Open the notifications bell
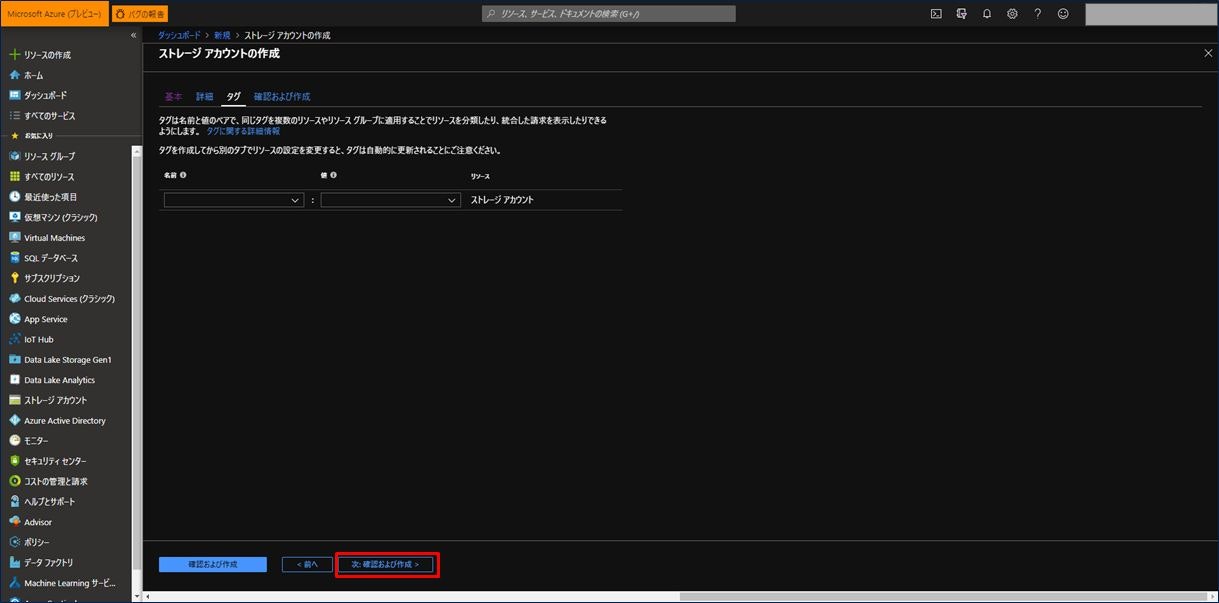1219x603 pixels. (987, 14)
